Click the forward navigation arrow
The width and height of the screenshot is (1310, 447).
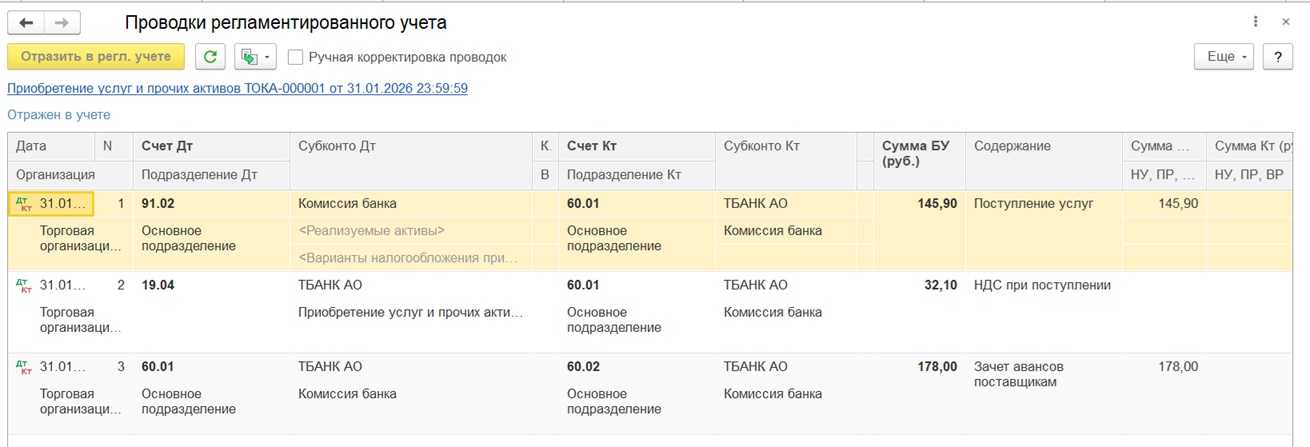click(62, 23)
